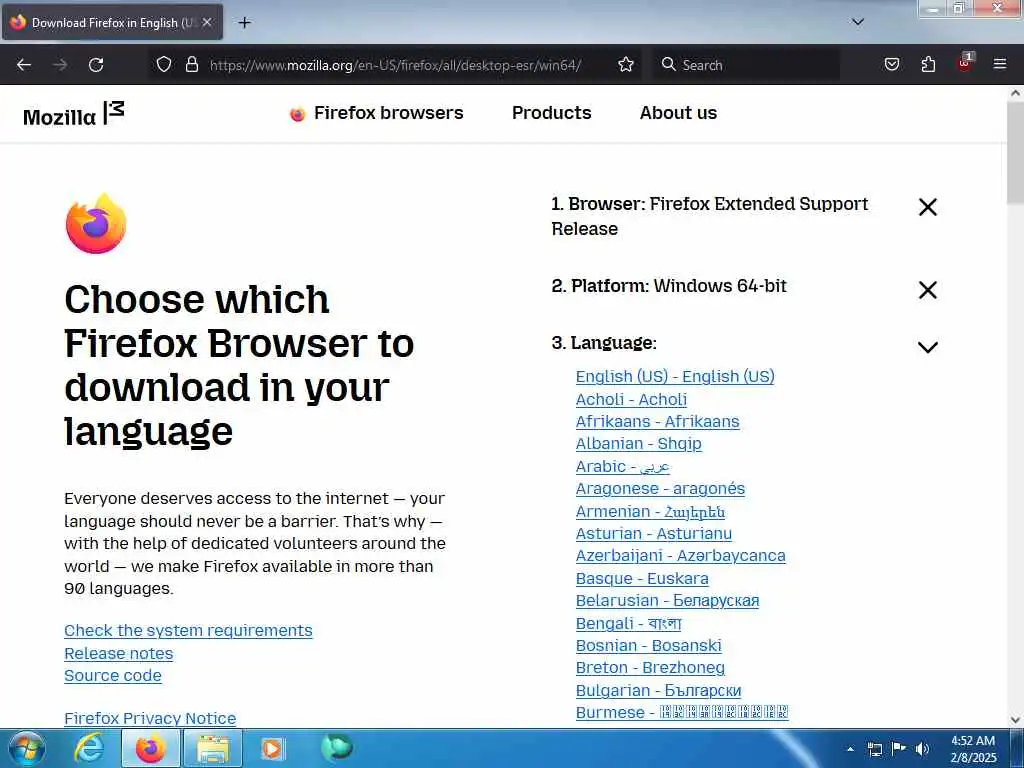
Task: Click the URL address bar
Action: 394,65
